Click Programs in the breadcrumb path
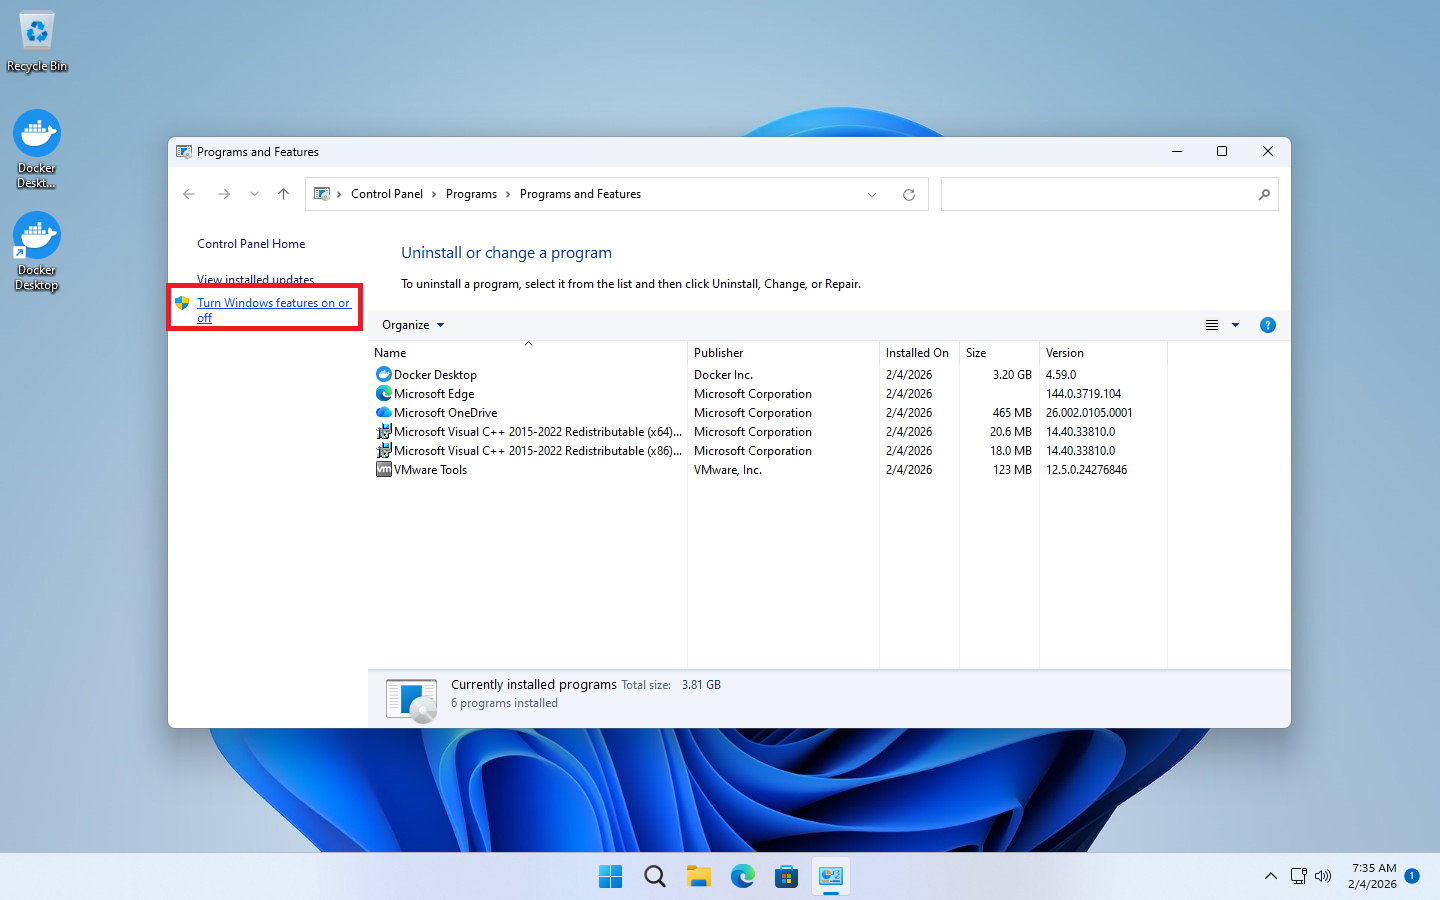This screenshot has width=1440, height=900. click(x=471, y=194)
